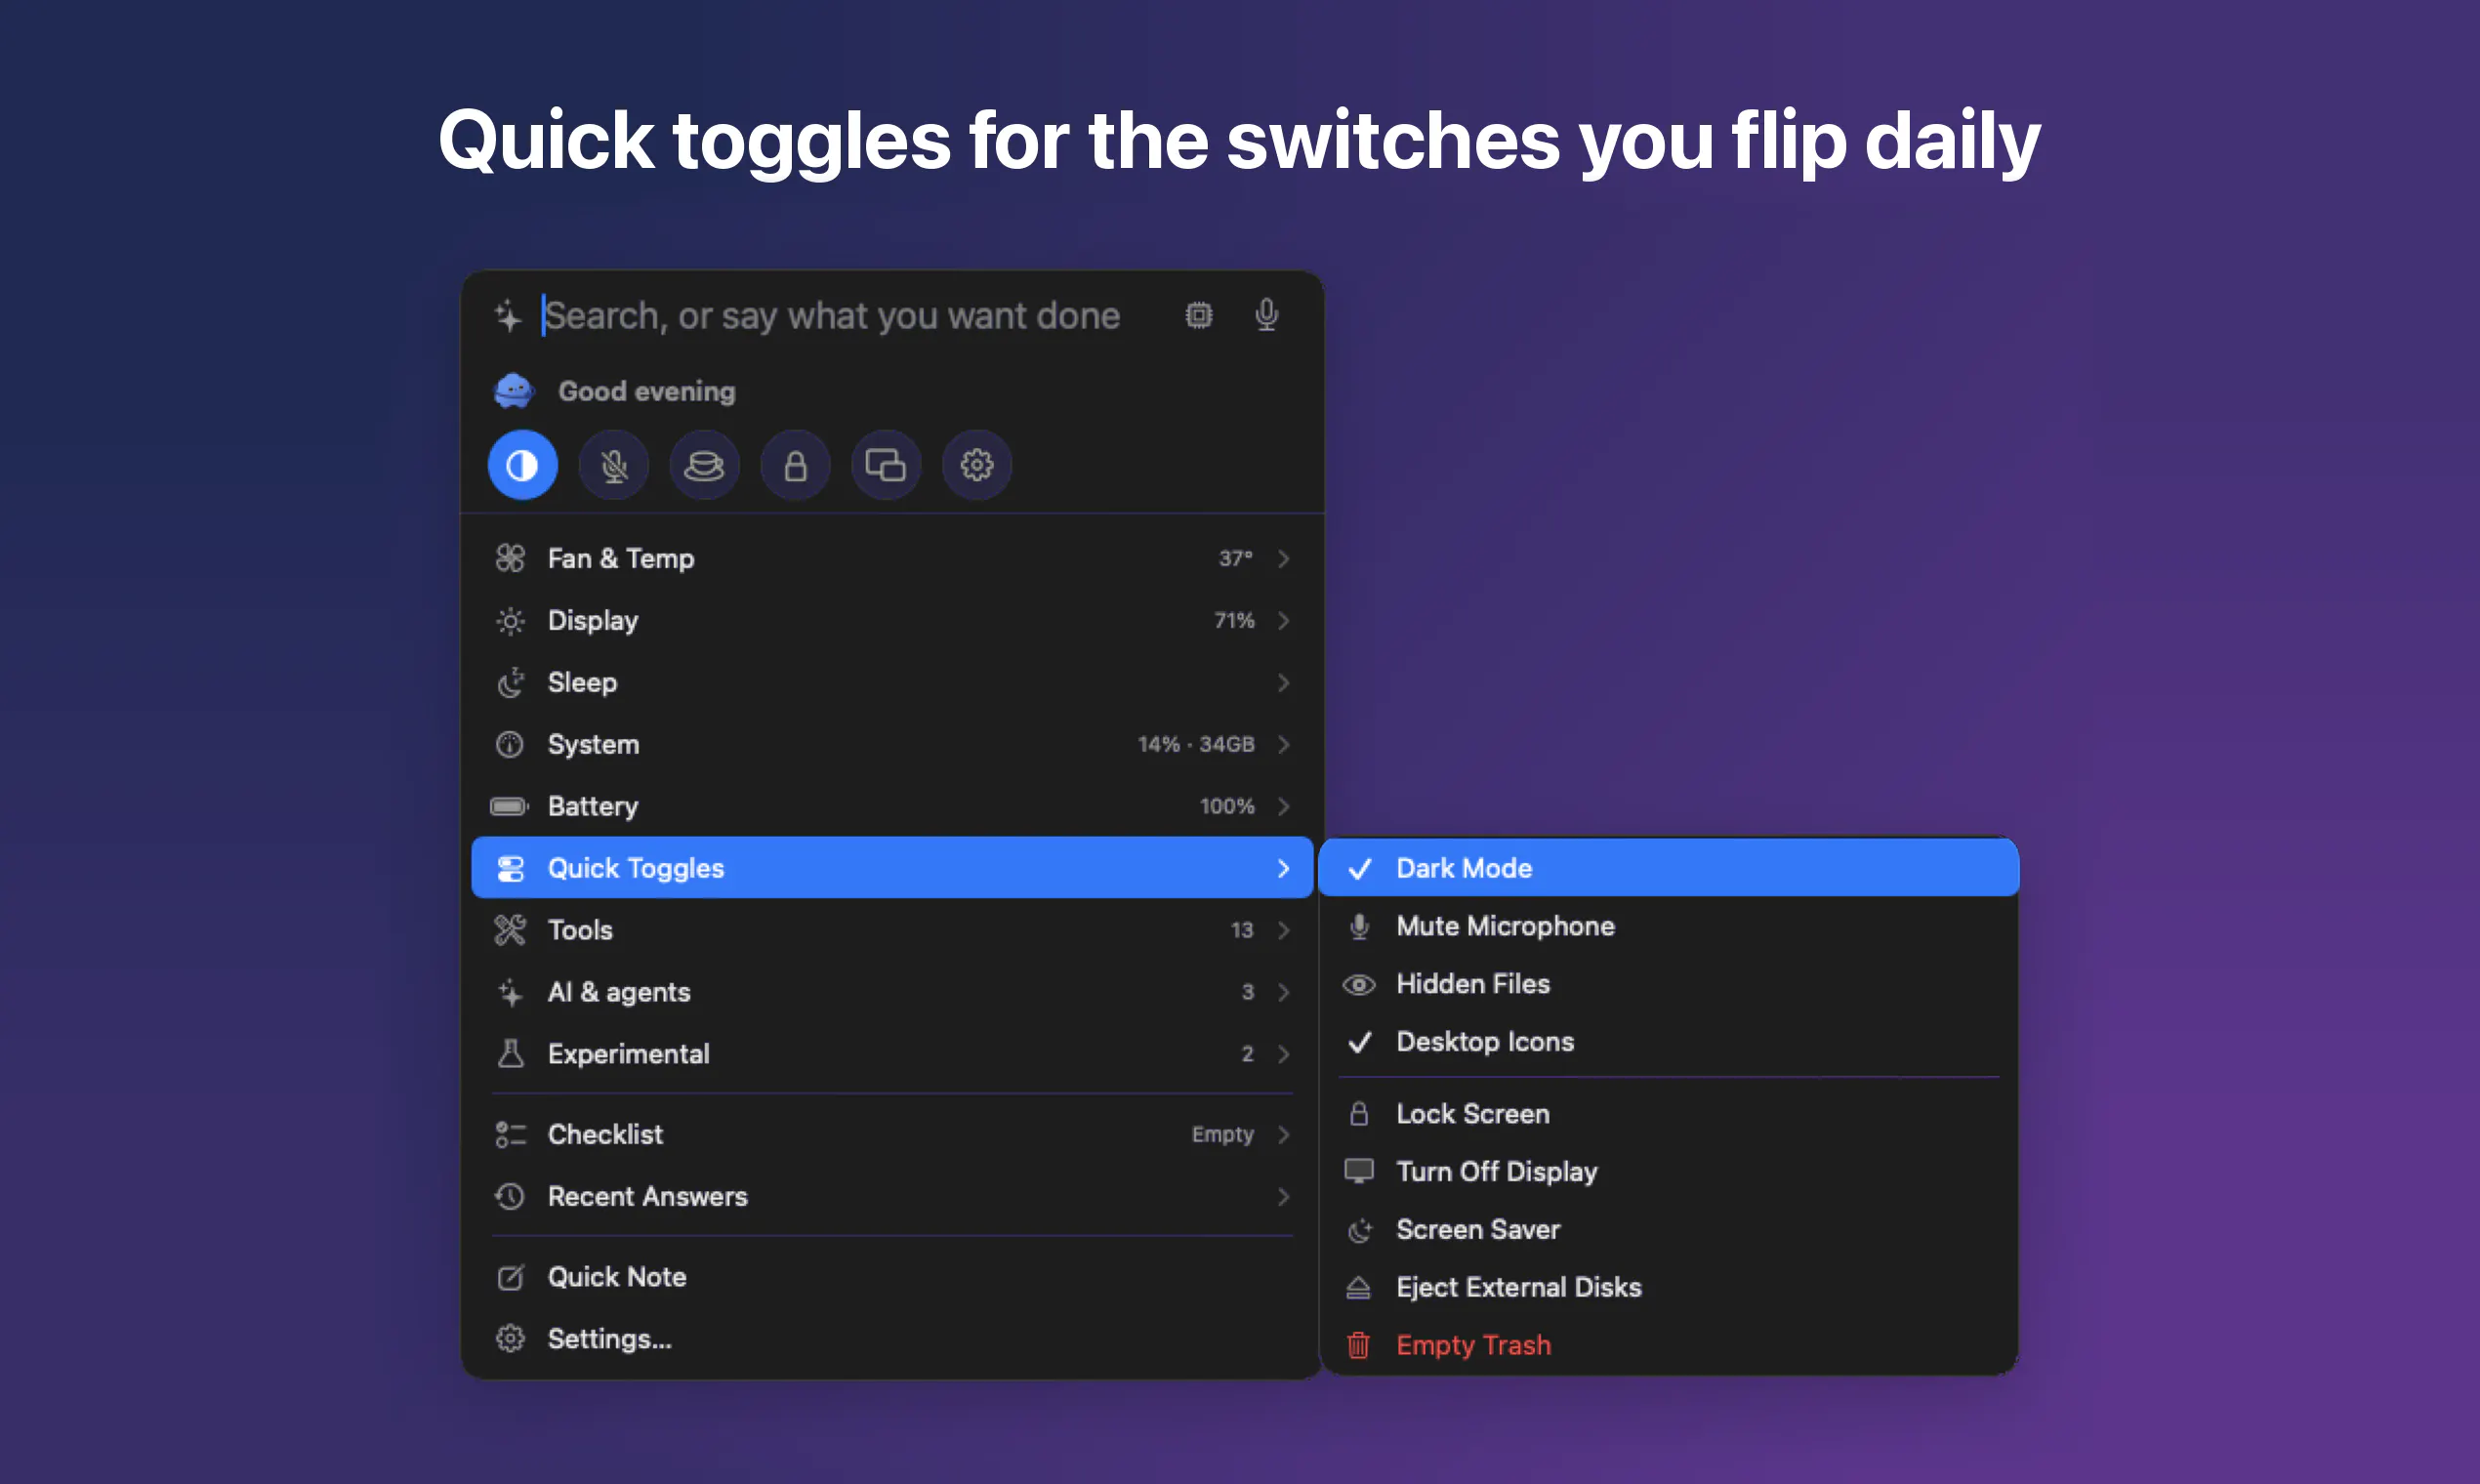Click the Fan & Temp fan icon
Image resolution: width=2480 pixels, height=1484 pixels.
[x=510, y=558]
